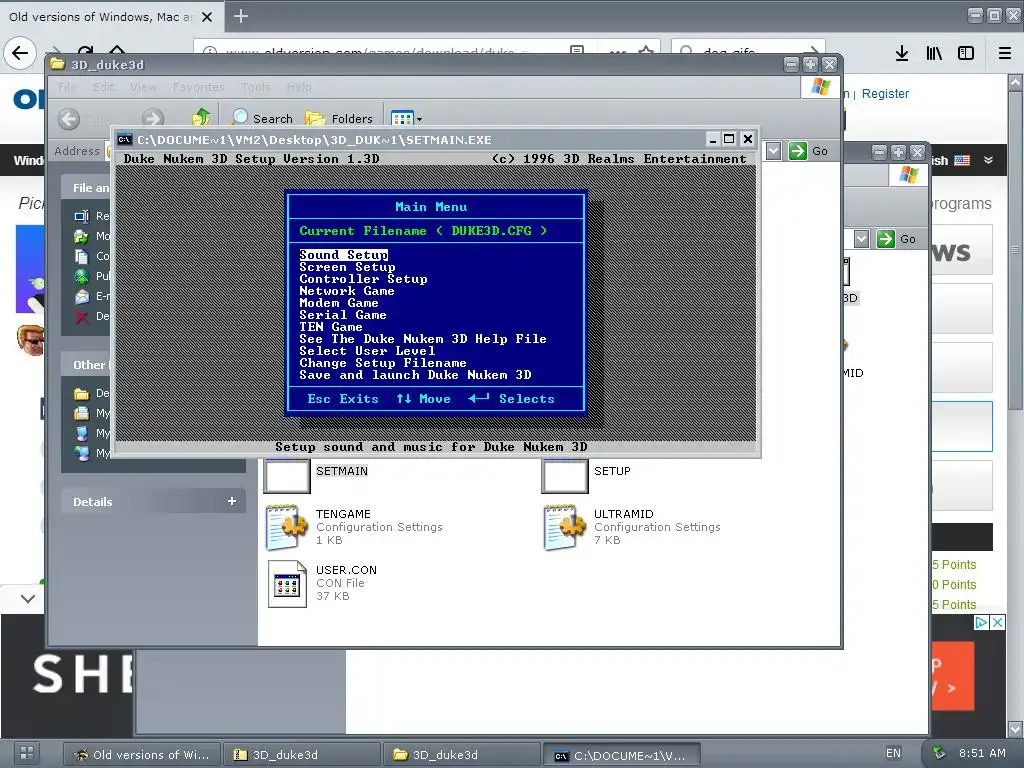This screenshot has height=768, width=1024.
Task: Click the 8:51 AM clock in the taskbar
Action: click(x=982, y=753)
